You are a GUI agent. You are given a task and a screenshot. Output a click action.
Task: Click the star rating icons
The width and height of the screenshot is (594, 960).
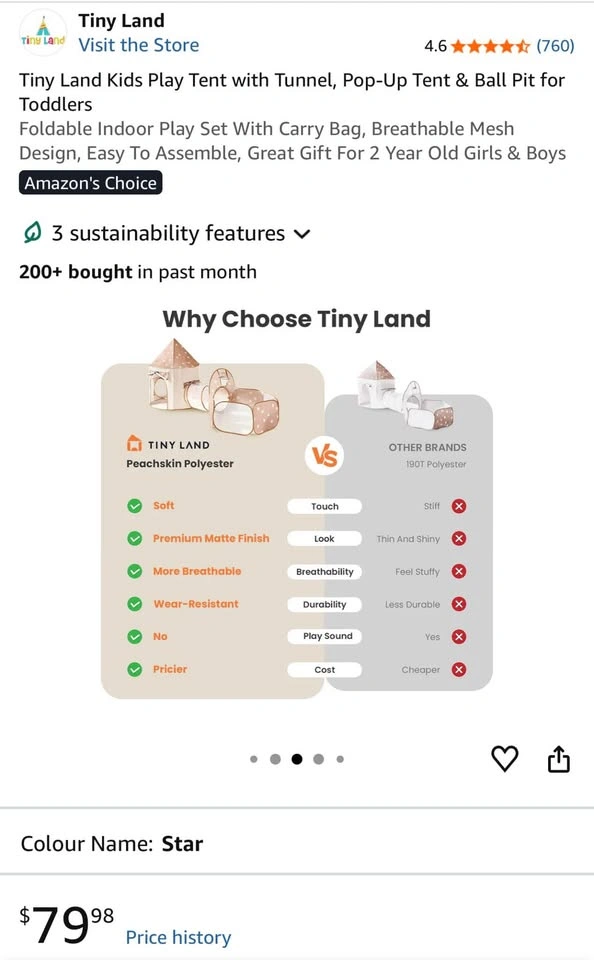click(x=490, y=46)
